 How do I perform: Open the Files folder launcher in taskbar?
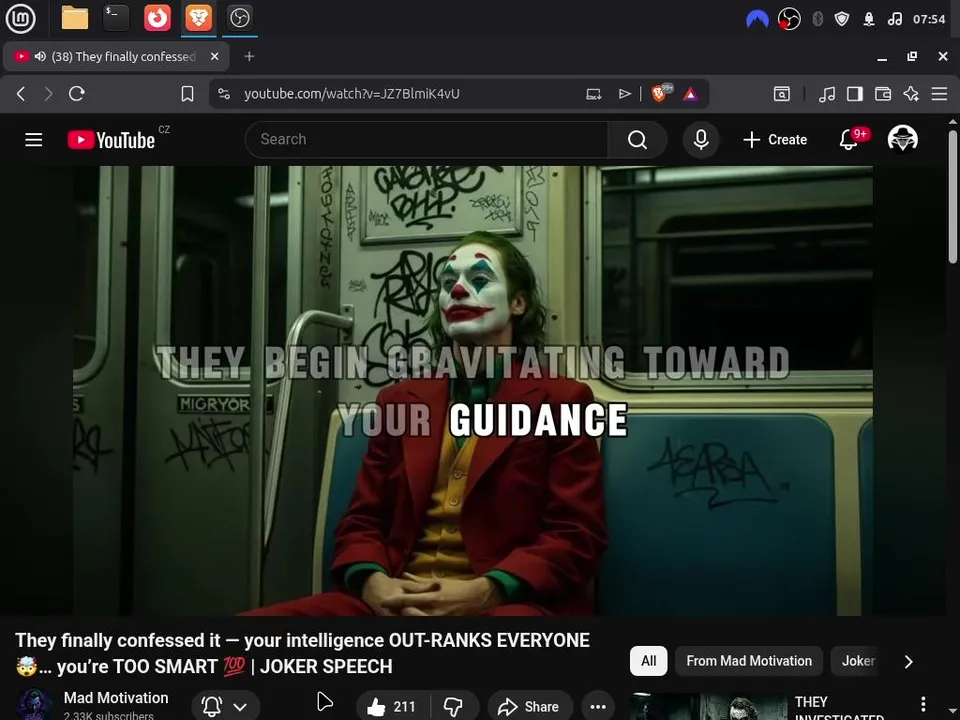tap(75, 18)
